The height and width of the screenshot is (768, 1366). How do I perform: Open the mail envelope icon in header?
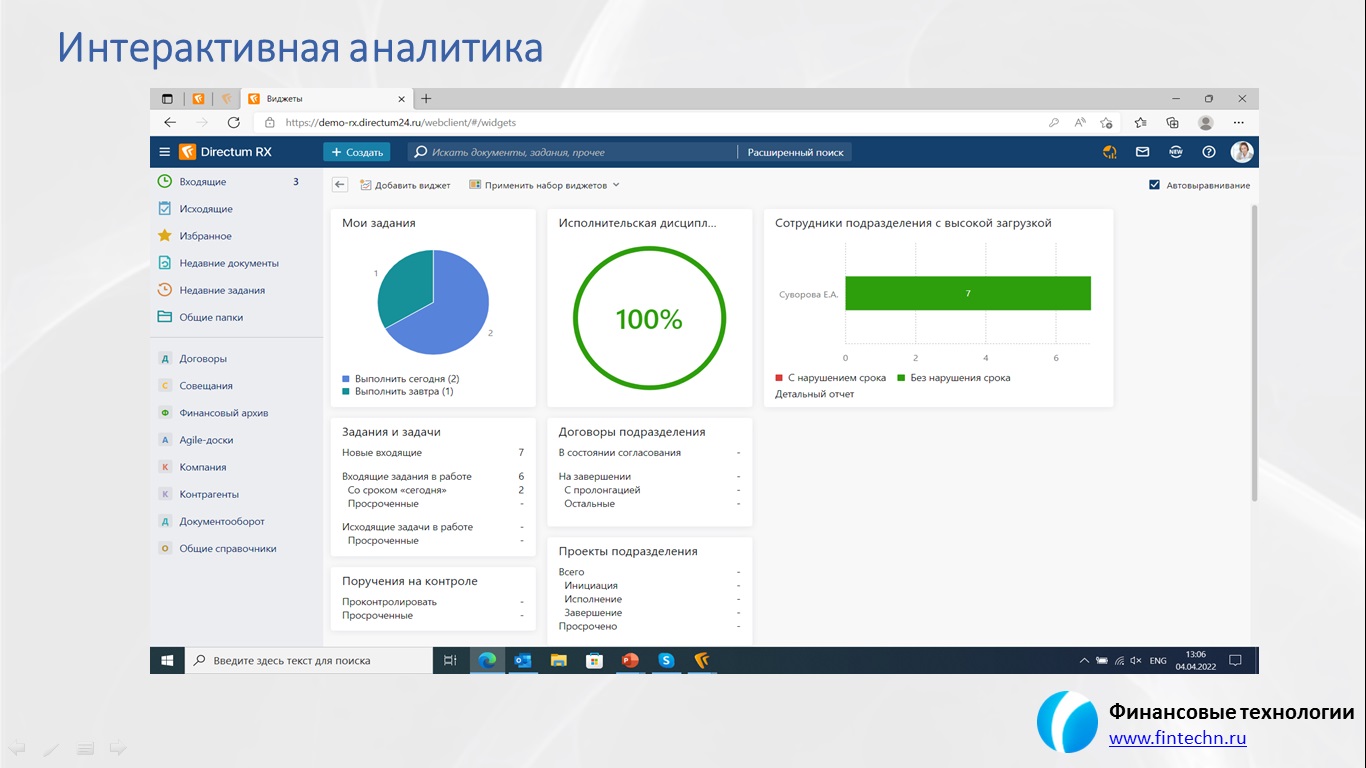tap(1142, 152)
